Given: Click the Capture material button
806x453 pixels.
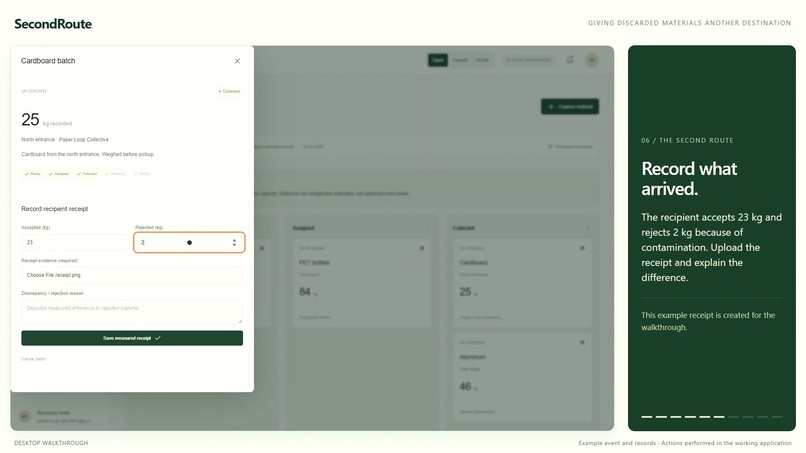Looking at the screenshot, I should point(570,106).
